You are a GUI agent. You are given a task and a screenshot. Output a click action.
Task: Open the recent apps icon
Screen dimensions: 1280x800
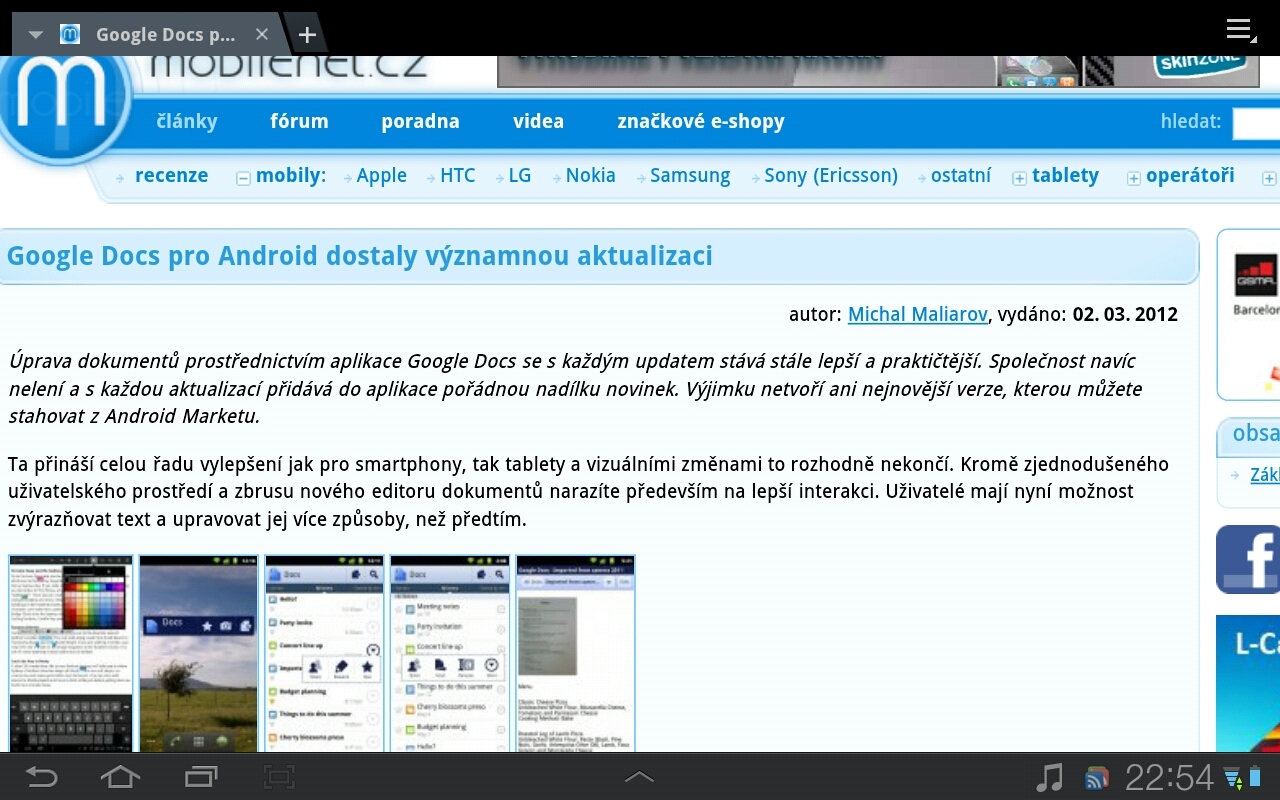click(x=199, y=776)
